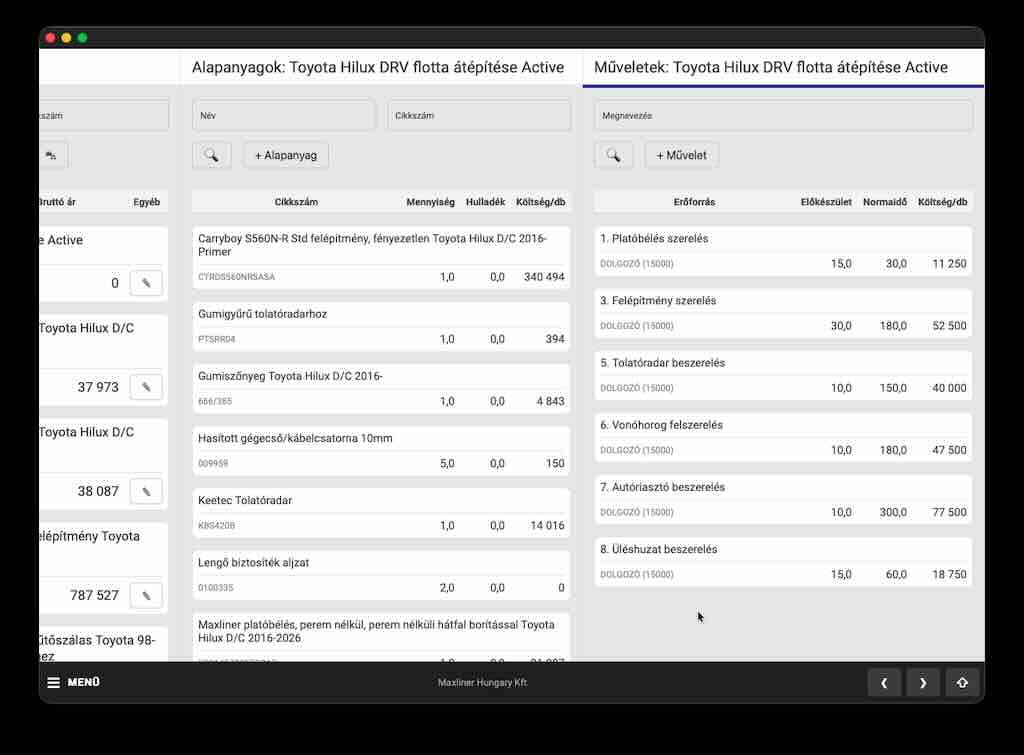
Task: Click the pencil edit icon beside 787 527
Action: (146, 595)
